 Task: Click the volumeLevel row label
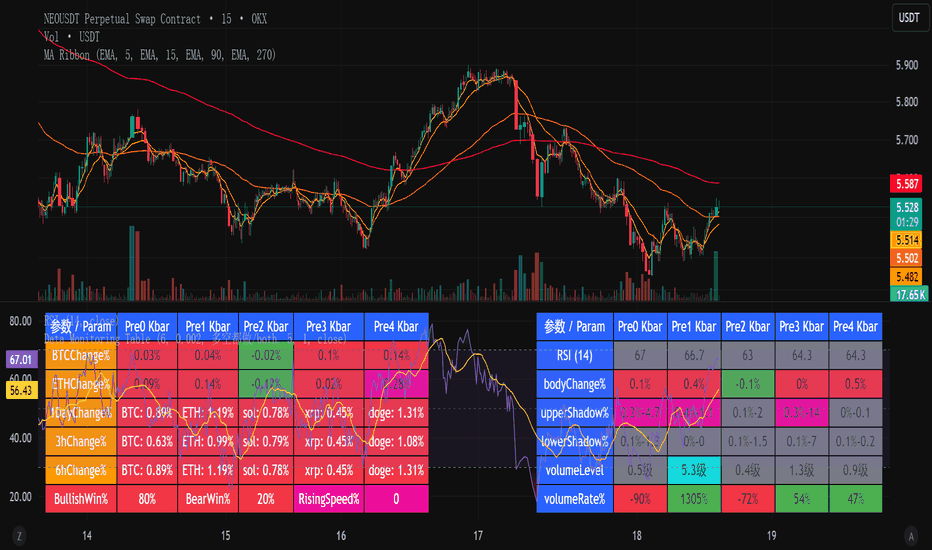(x=575, y=470)
